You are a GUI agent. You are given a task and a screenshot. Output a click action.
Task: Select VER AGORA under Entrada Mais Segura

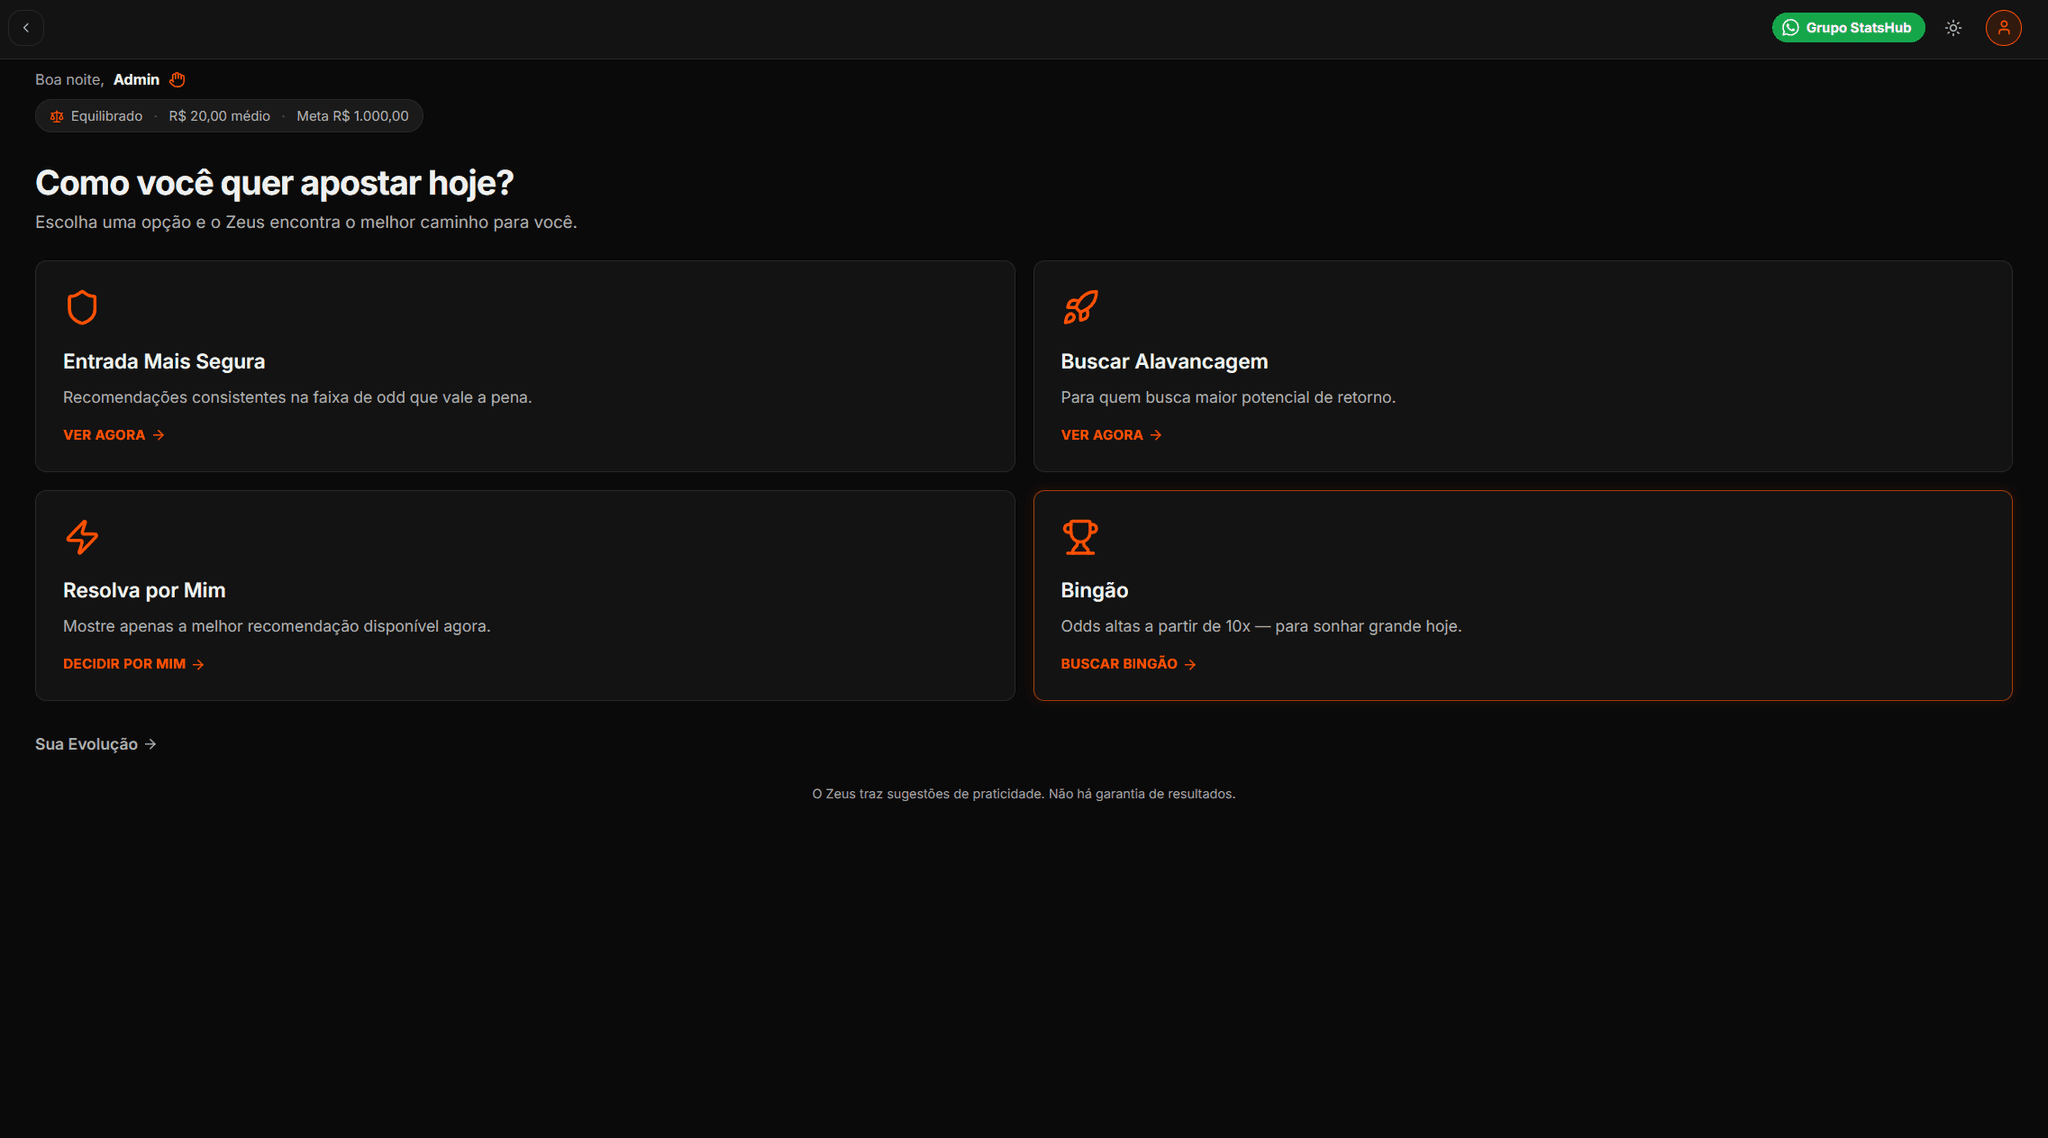[114, 435]
